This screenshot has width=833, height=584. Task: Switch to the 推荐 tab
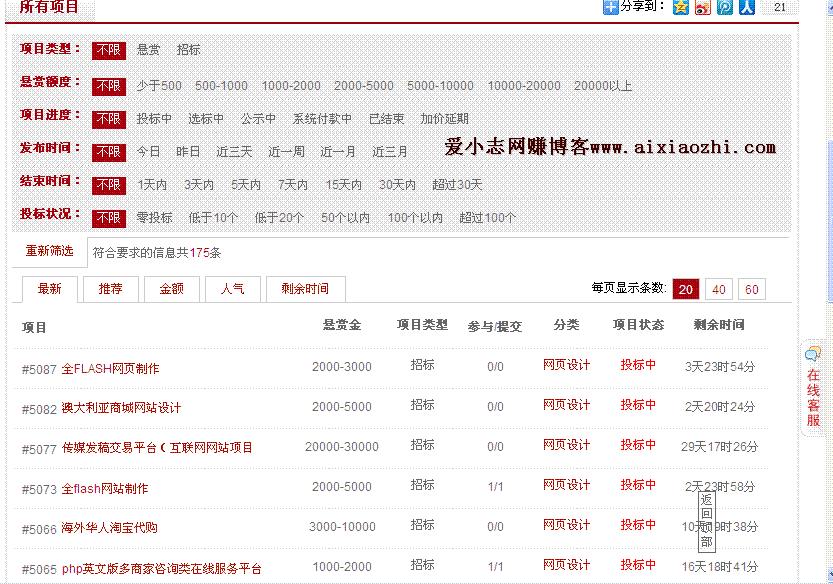110,289
